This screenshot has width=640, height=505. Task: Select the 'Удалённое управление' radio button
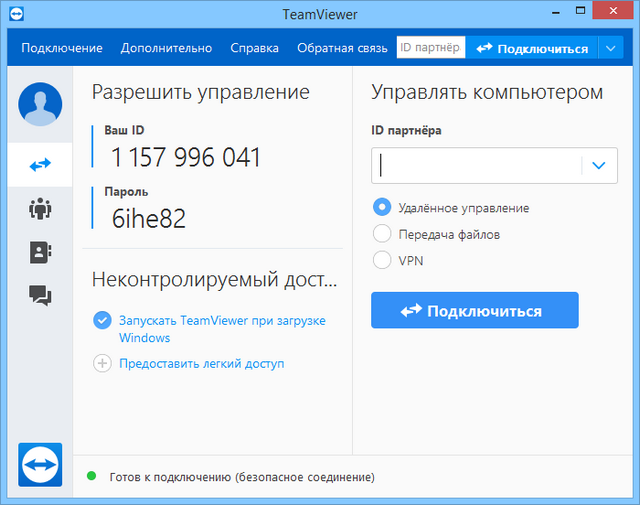(382, 207)
